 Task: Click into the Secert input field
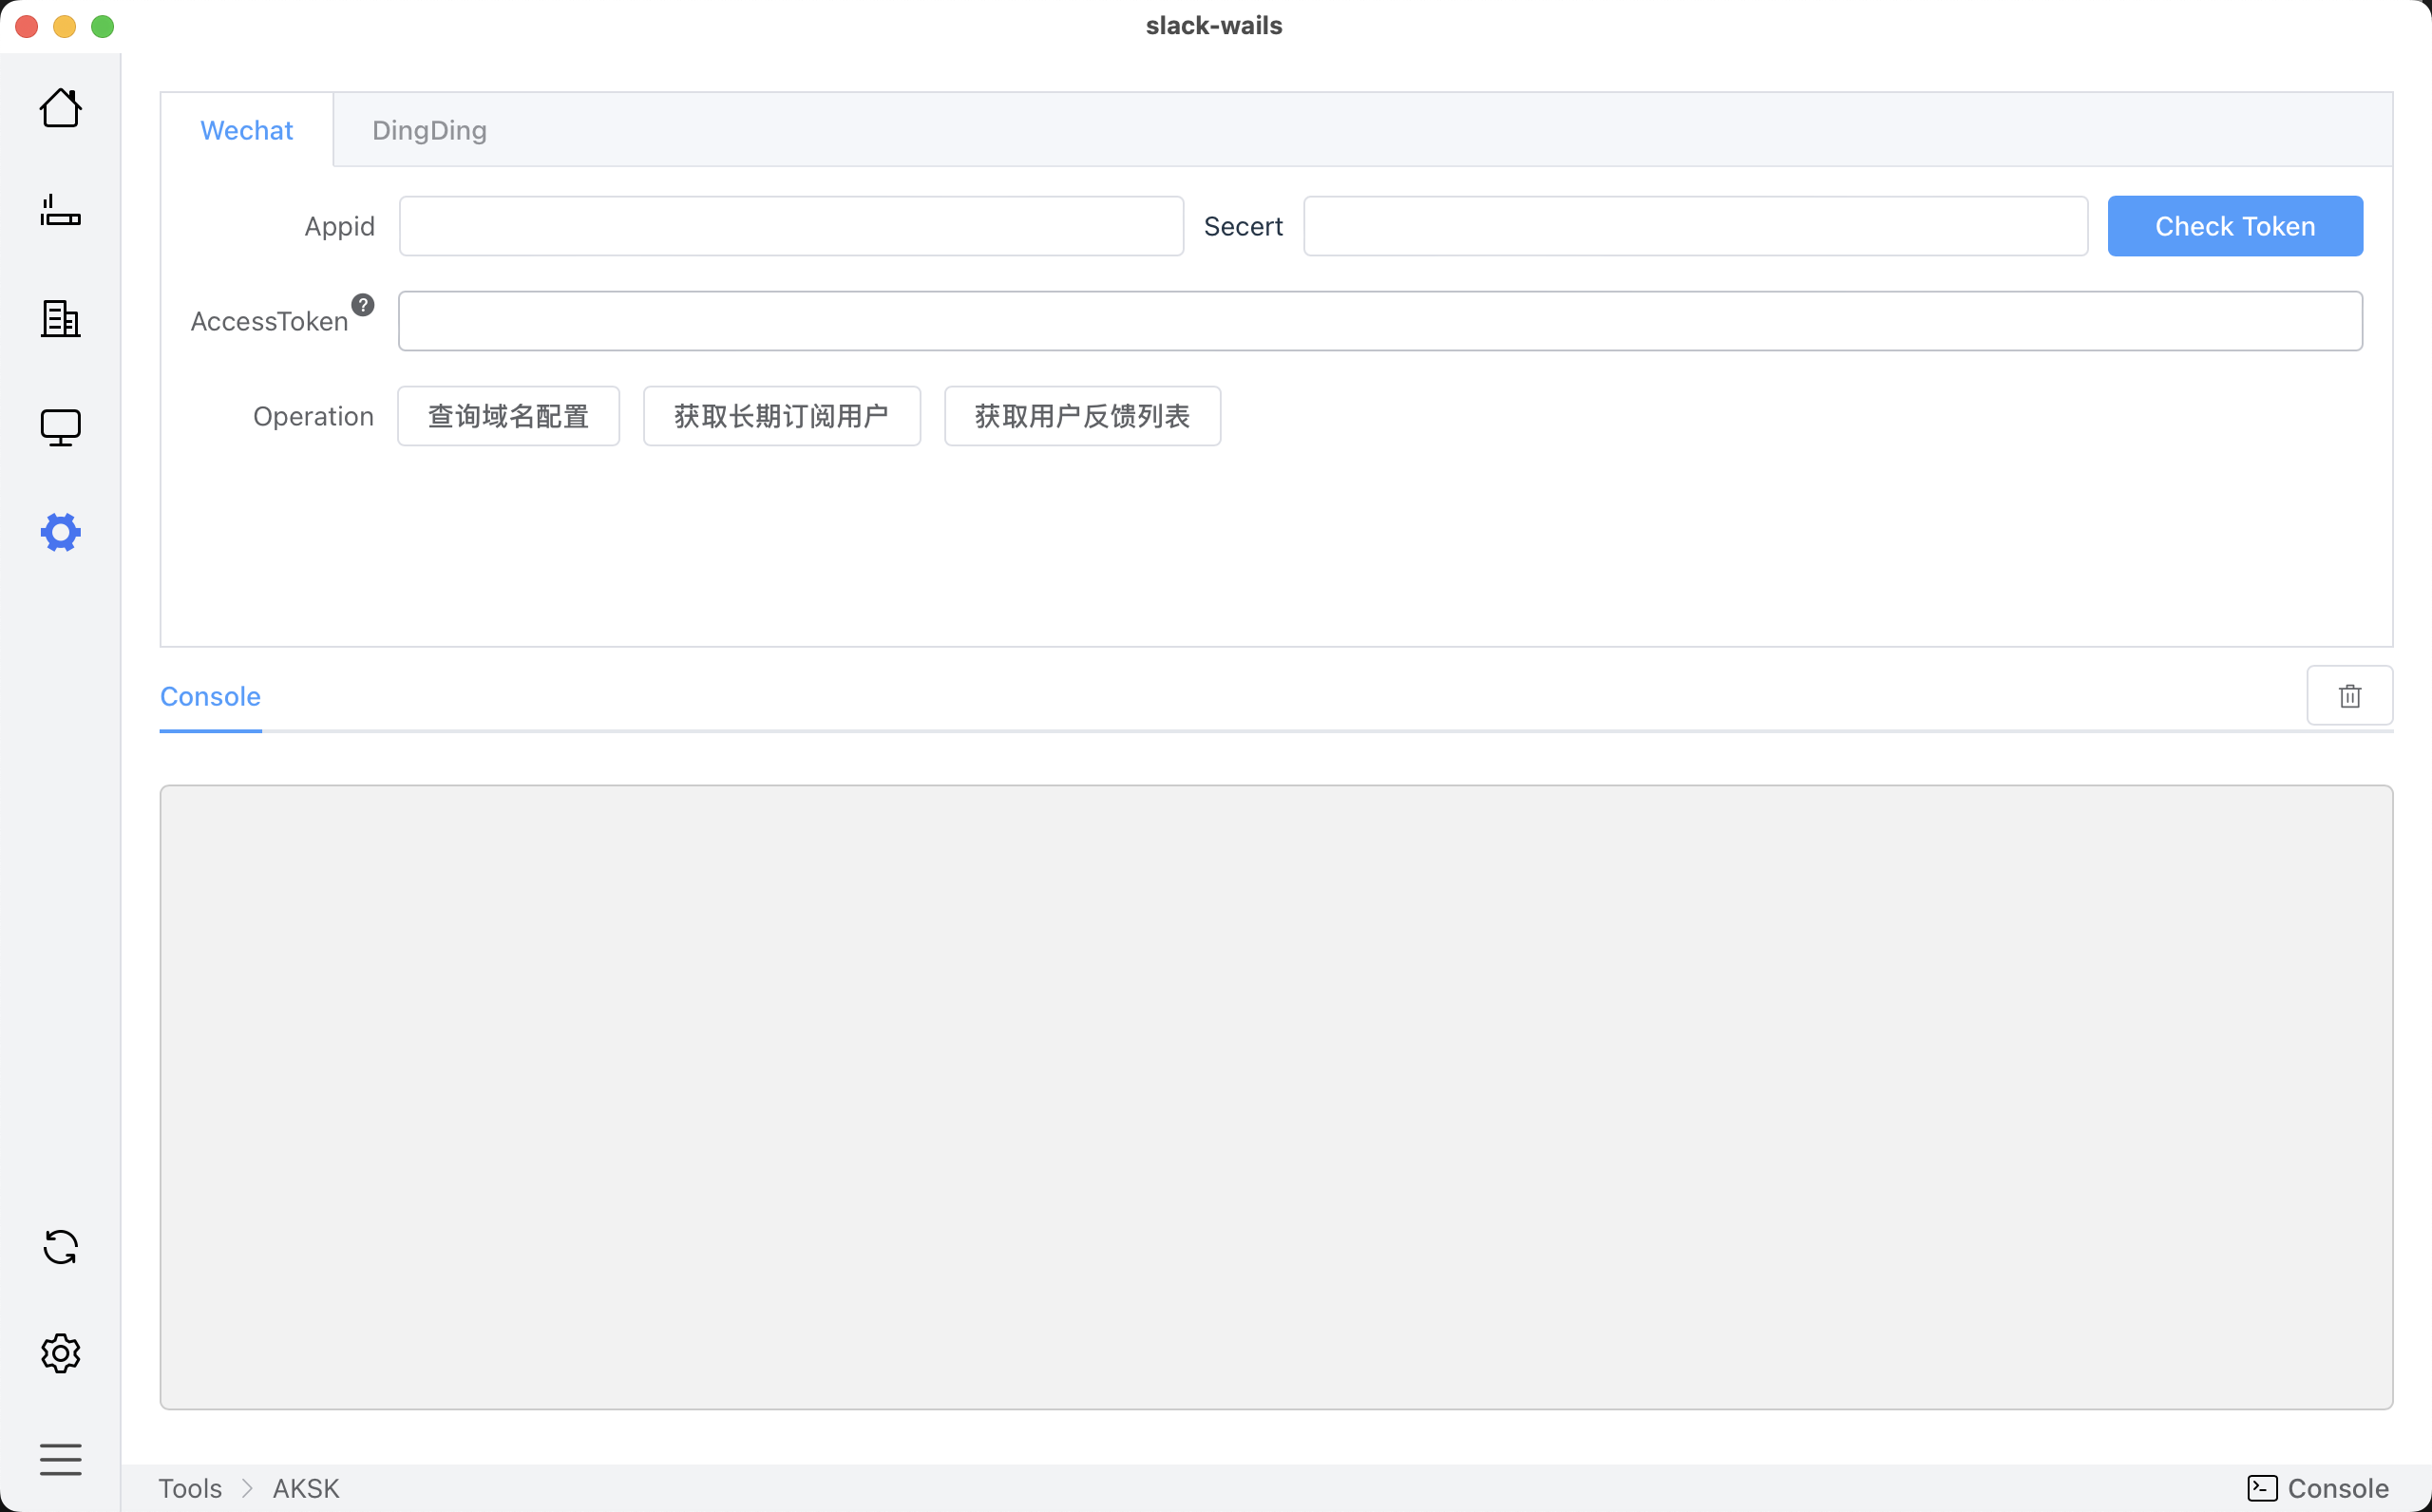[1695, 226]
